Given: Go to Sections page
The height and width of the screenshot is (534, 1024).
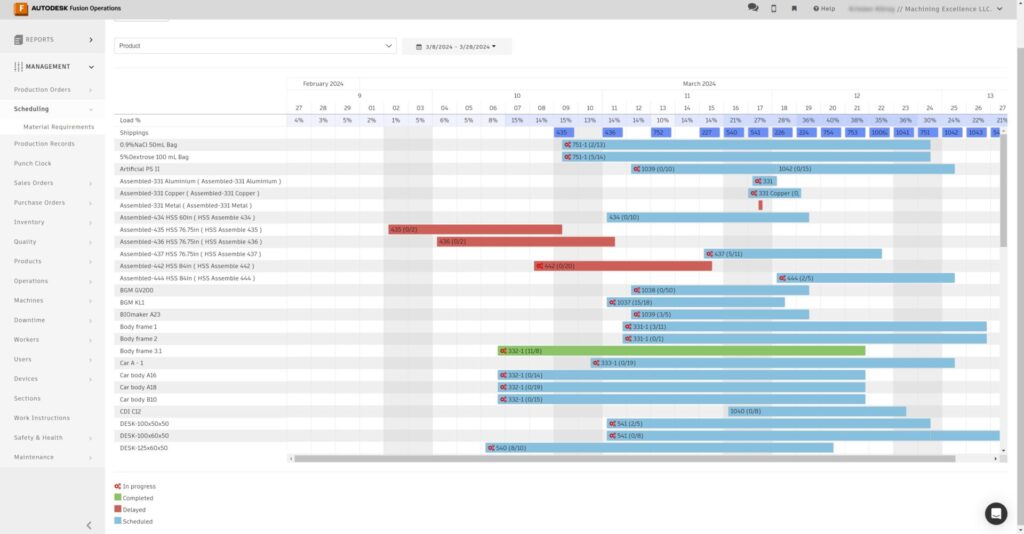Looking at the screenshot, I should [x=27, y=398].
